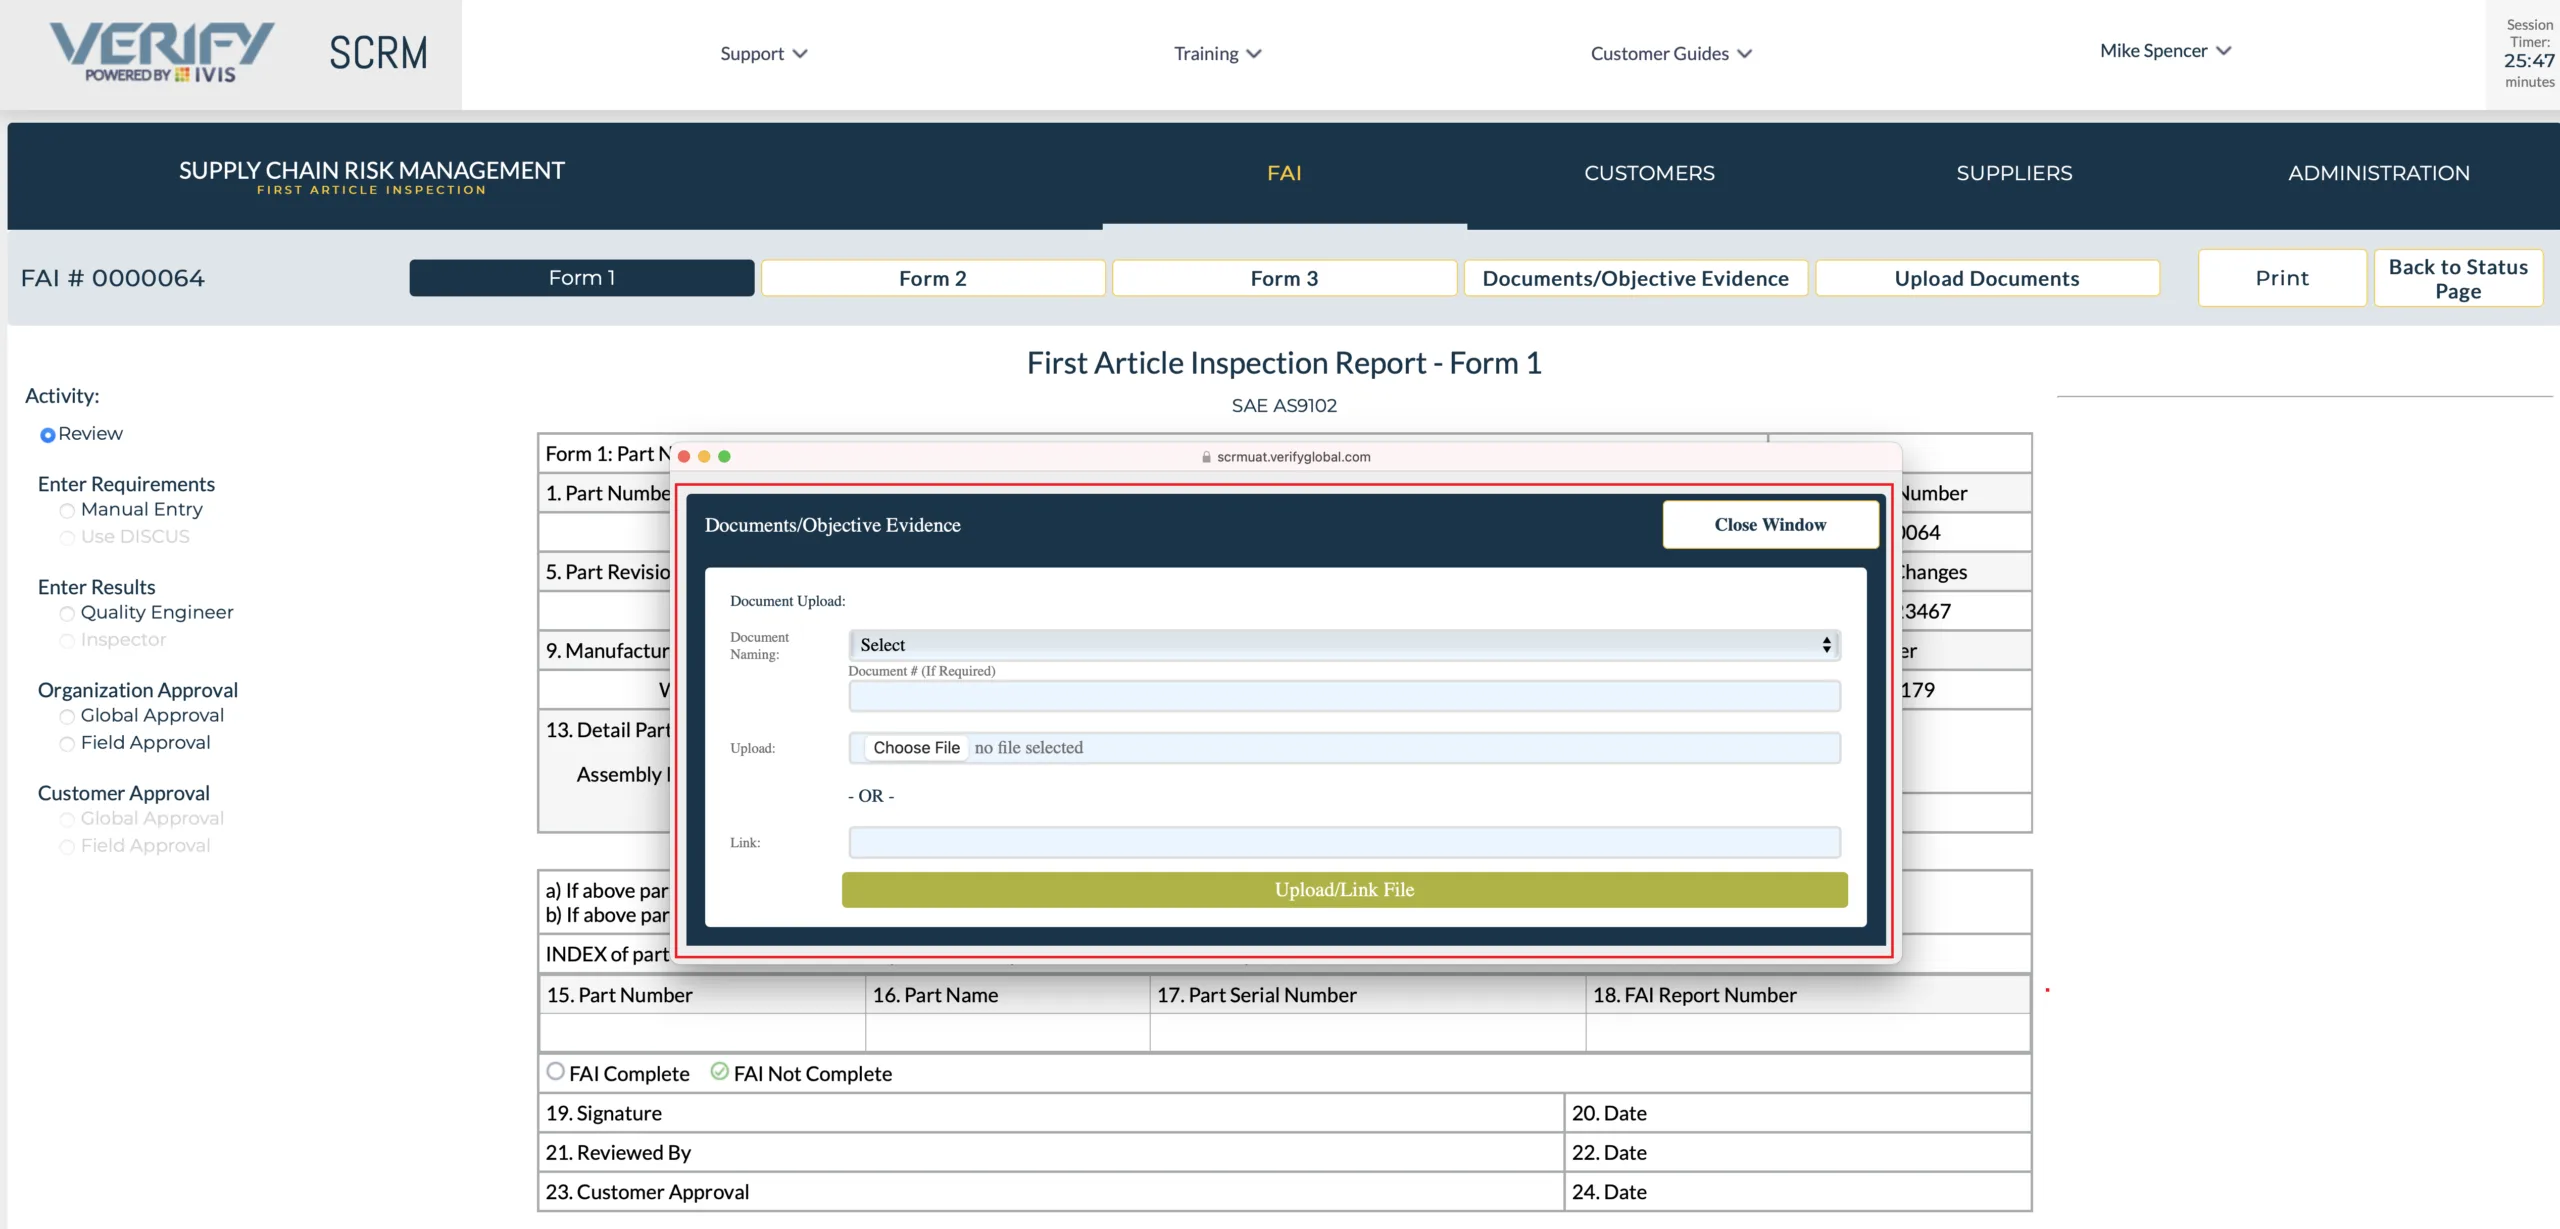This screenshot has height=1229, width=2560.
Task: Click the 15. Part Number column header
Action: click(x=702, y=995)
